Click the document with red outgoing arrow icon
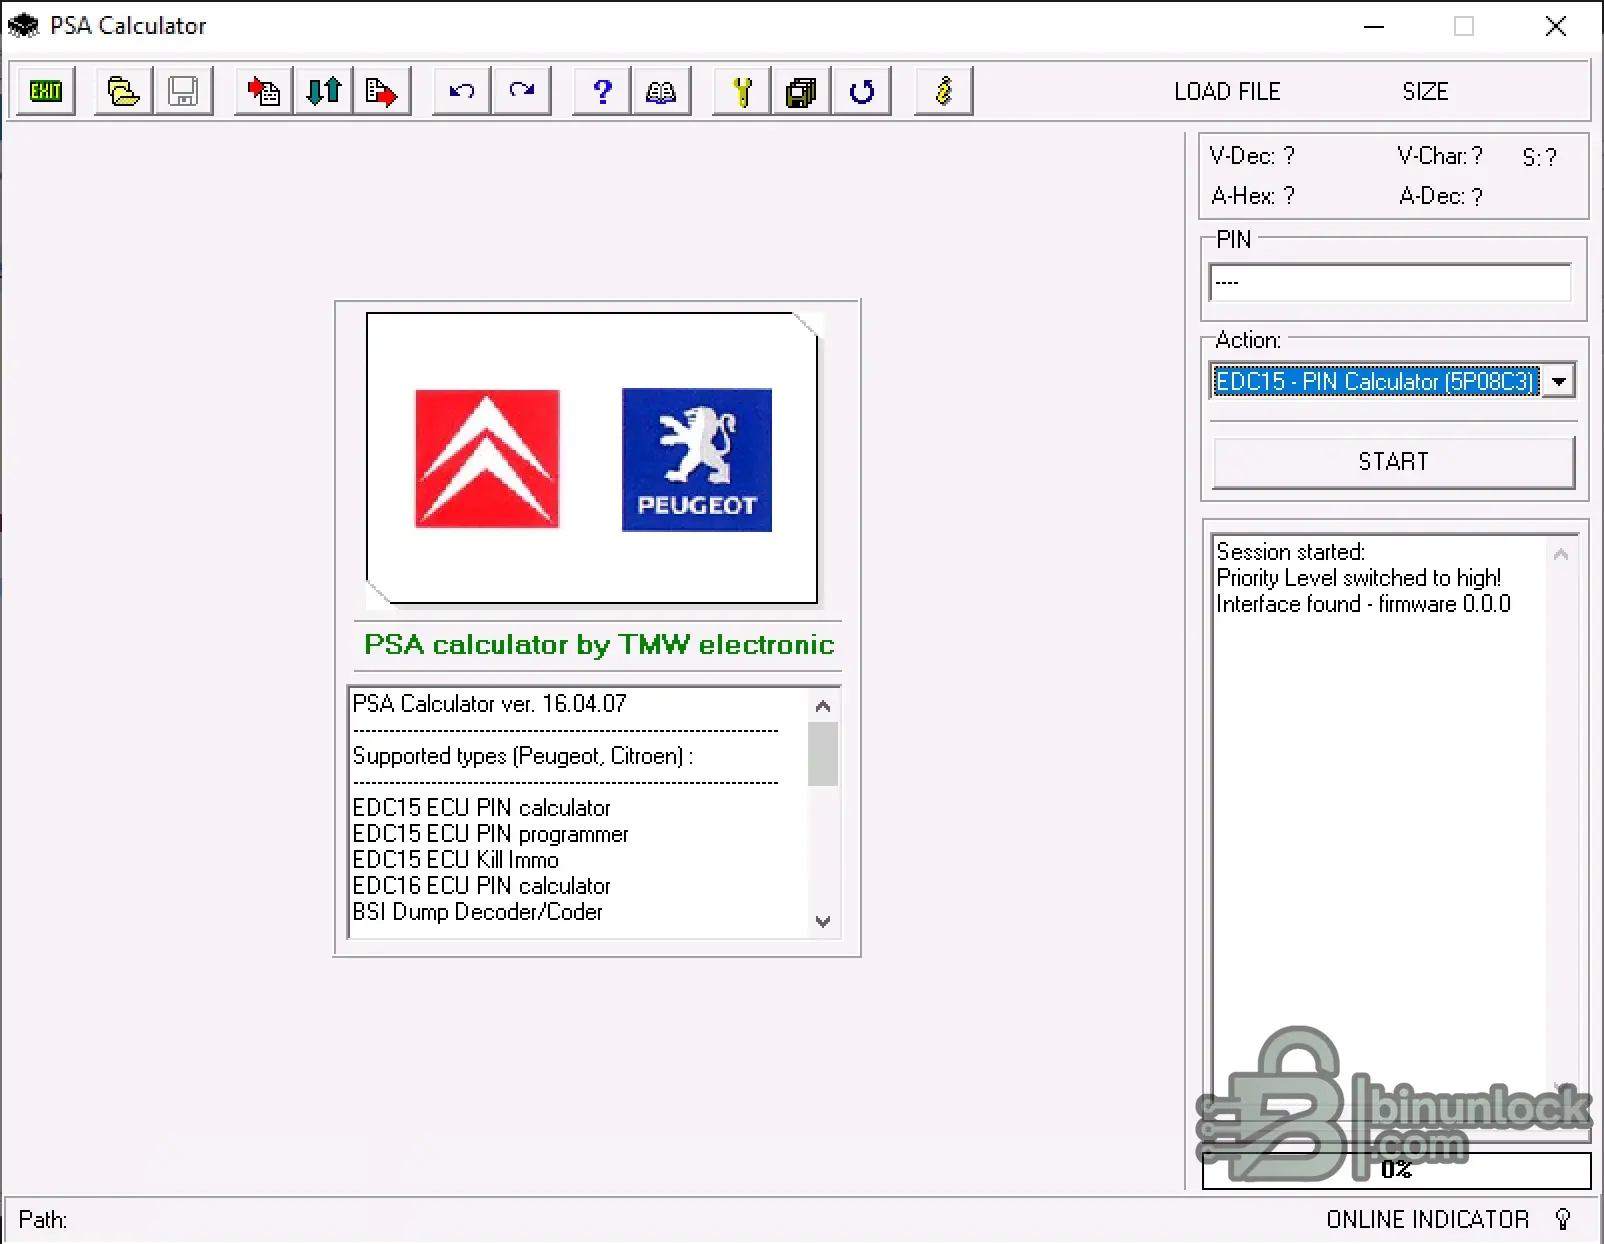The height and width of the screenshot is (1244, 1604). point(382,92)
